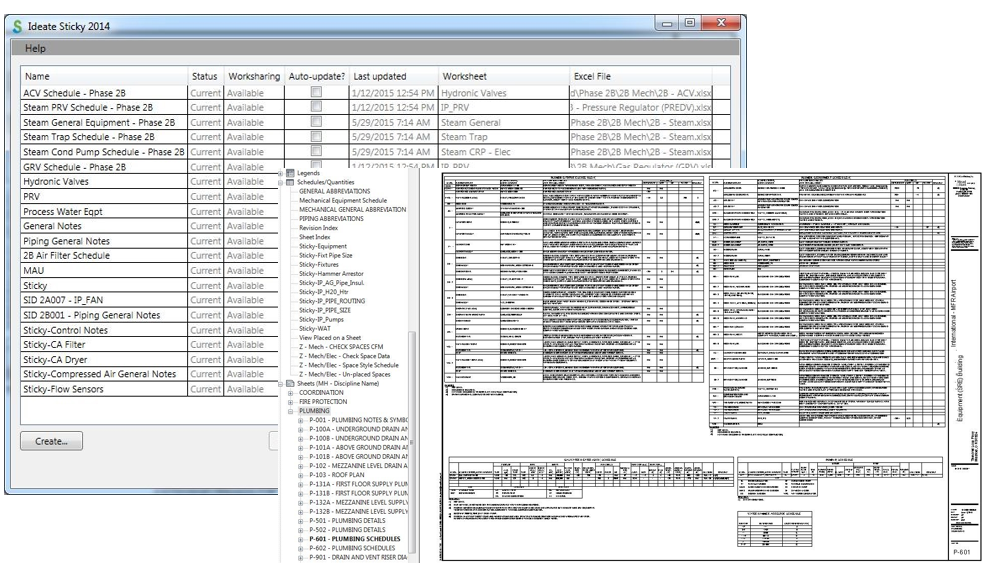Sort by the Last updated column header

click(x=393, y=76)
